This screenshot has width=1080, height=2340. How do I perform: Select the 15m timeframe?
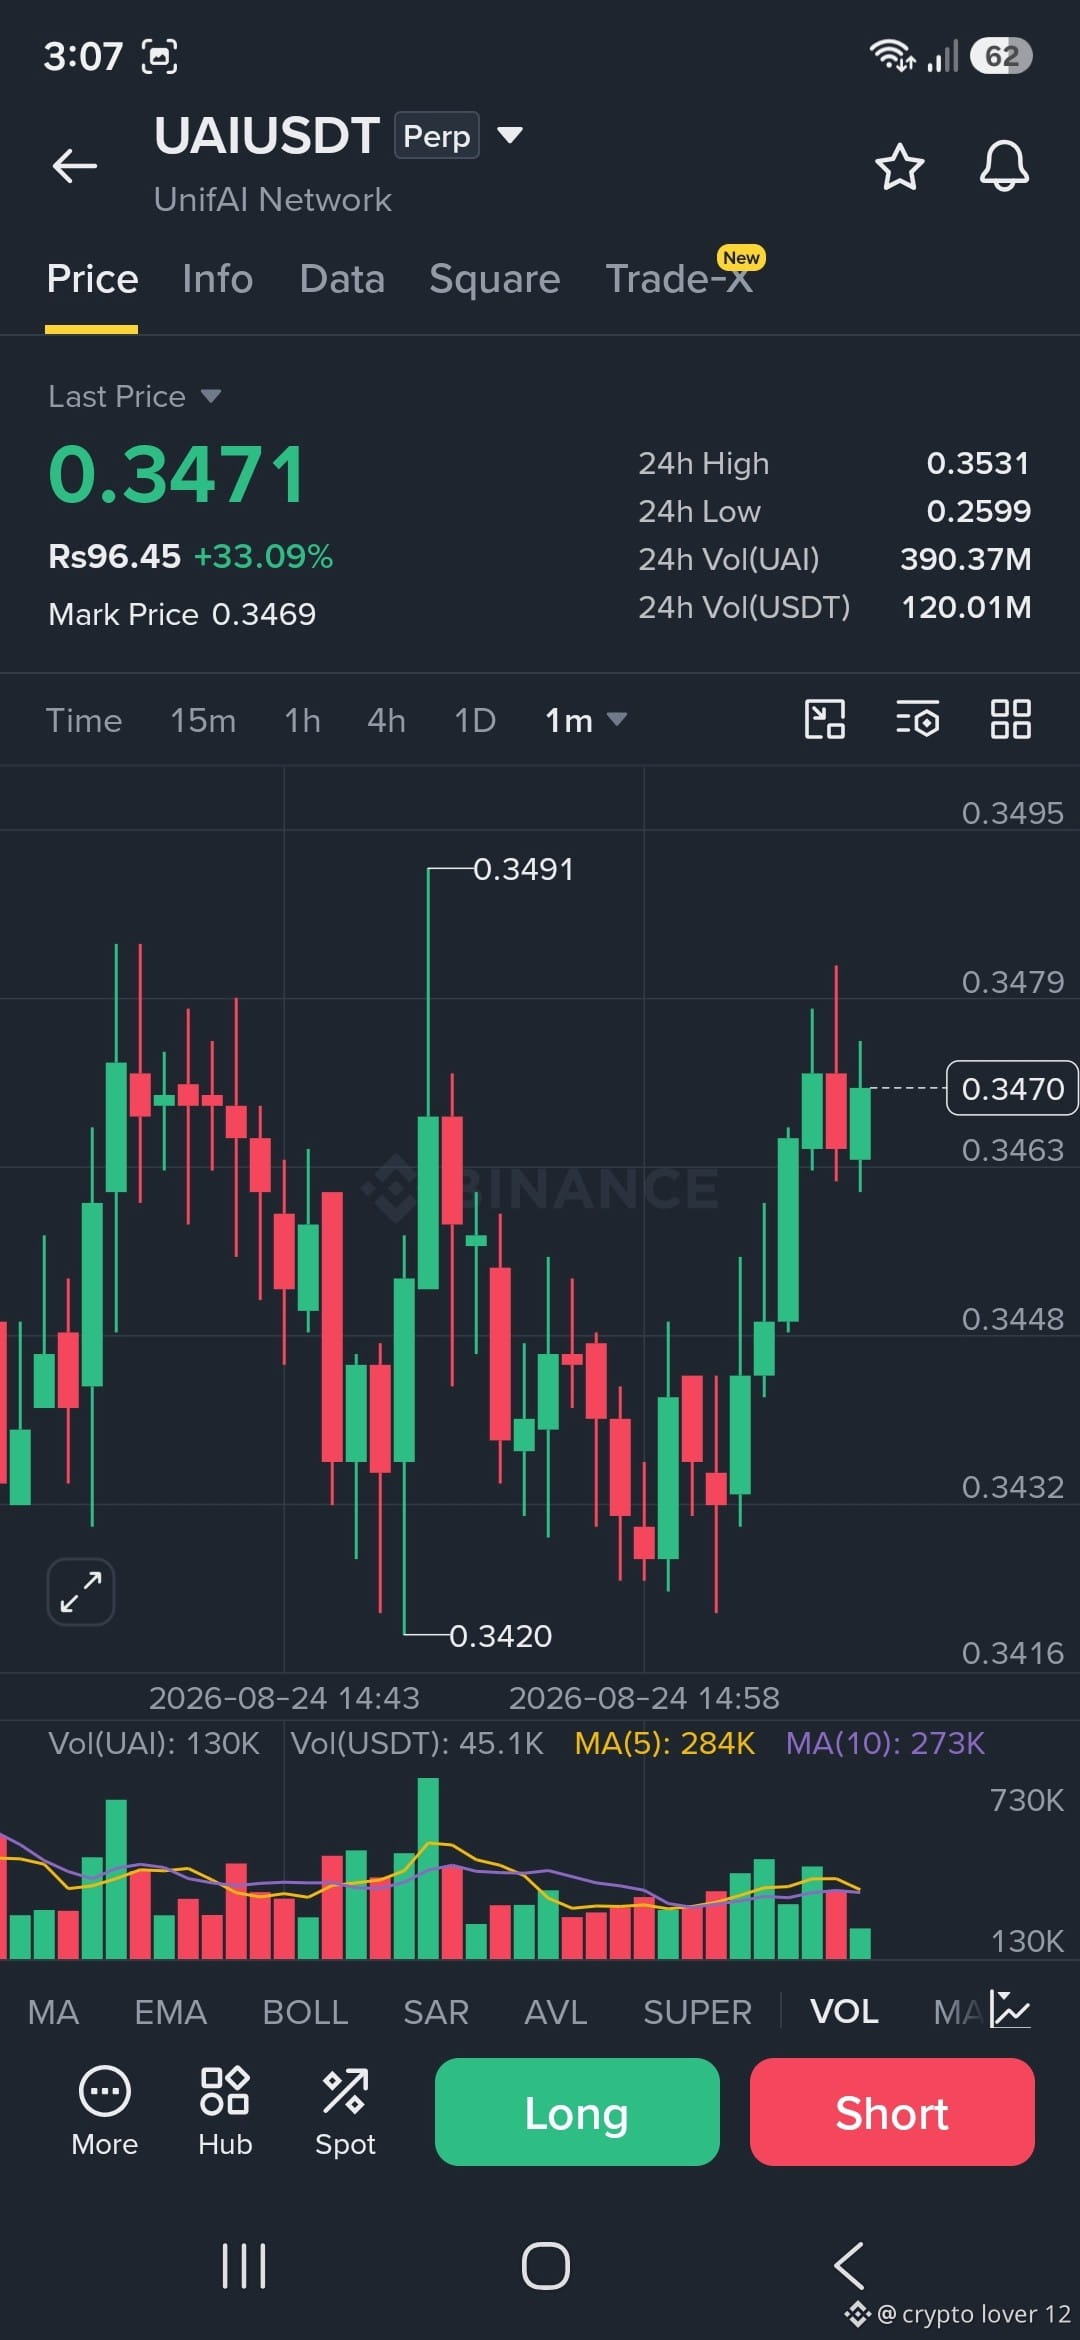point(203,720)
